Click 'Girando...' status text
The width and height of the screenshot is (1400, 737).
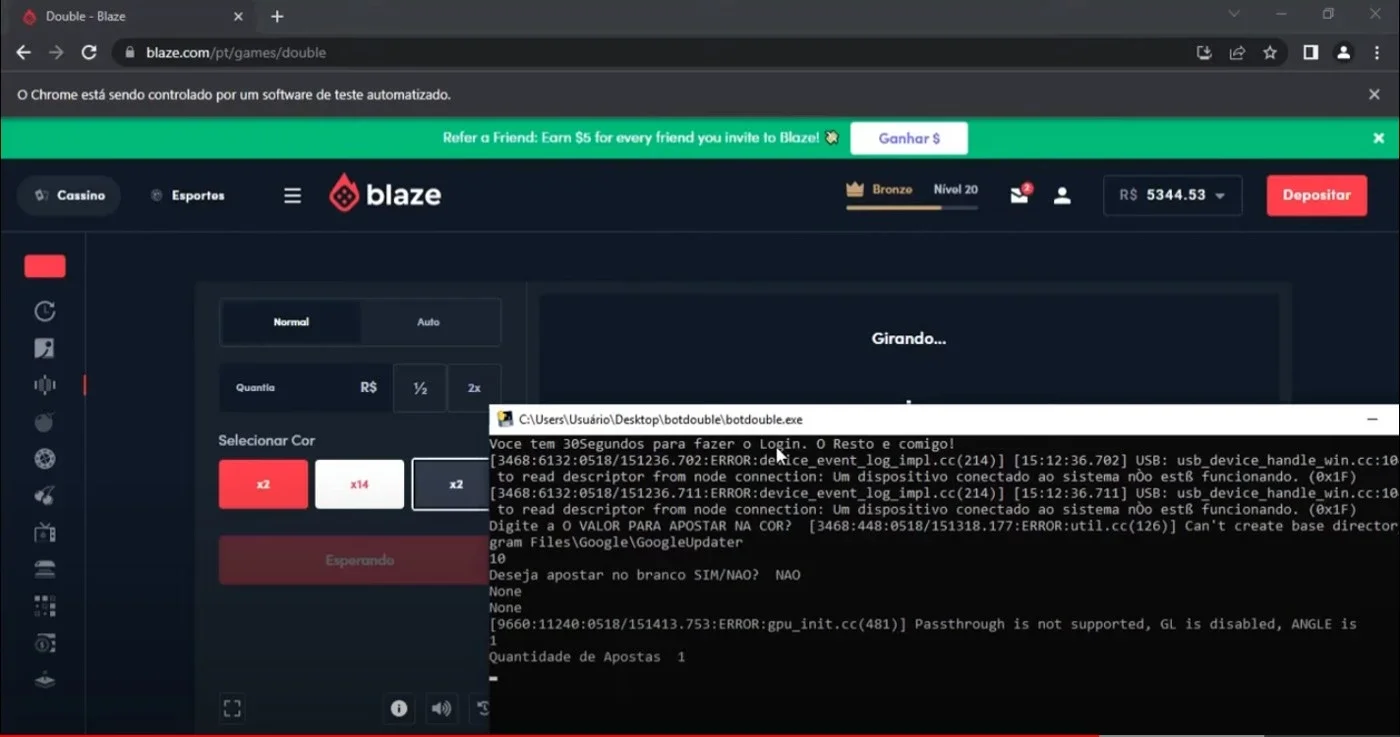pos(908,338)
